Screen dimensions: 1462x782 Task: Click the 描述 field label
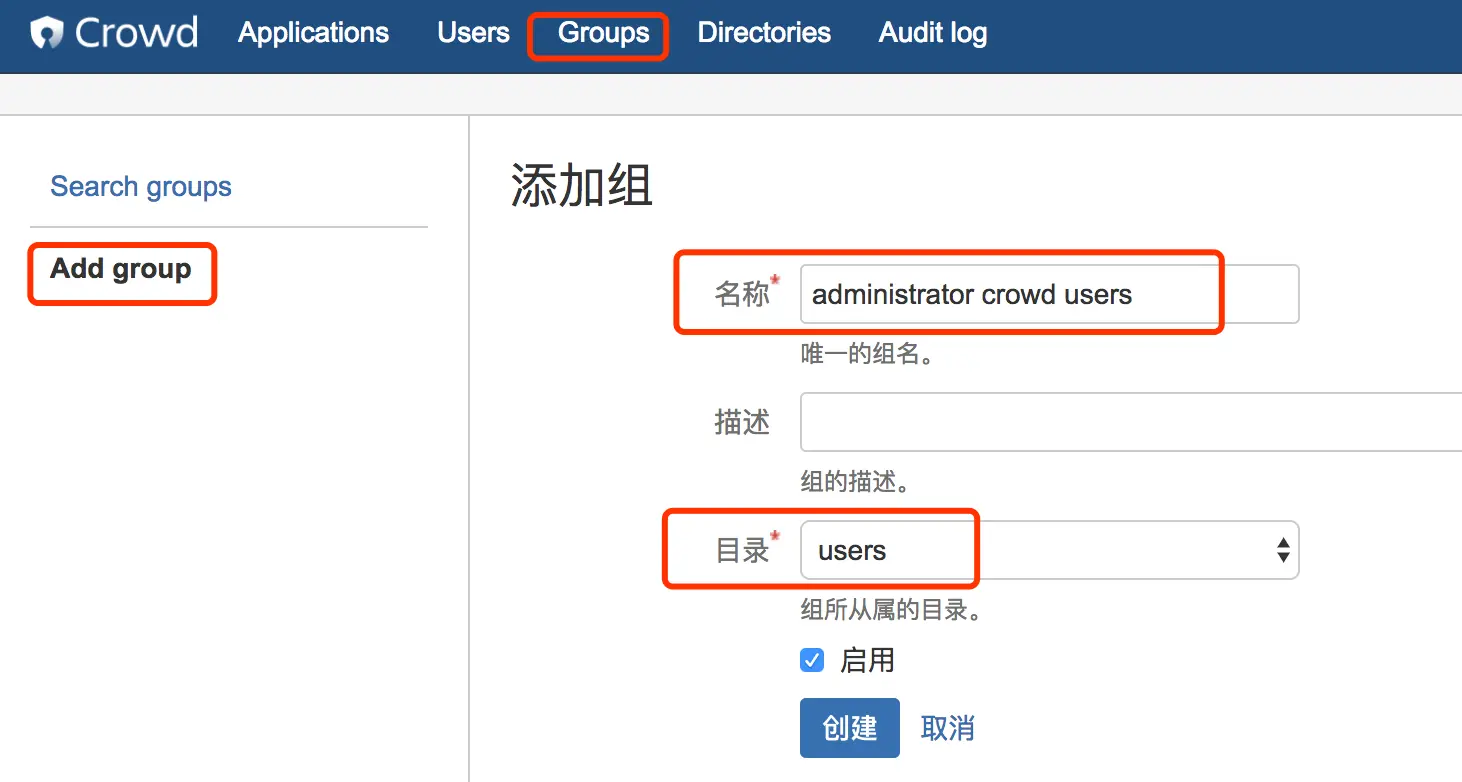click(x=742, y=423)
